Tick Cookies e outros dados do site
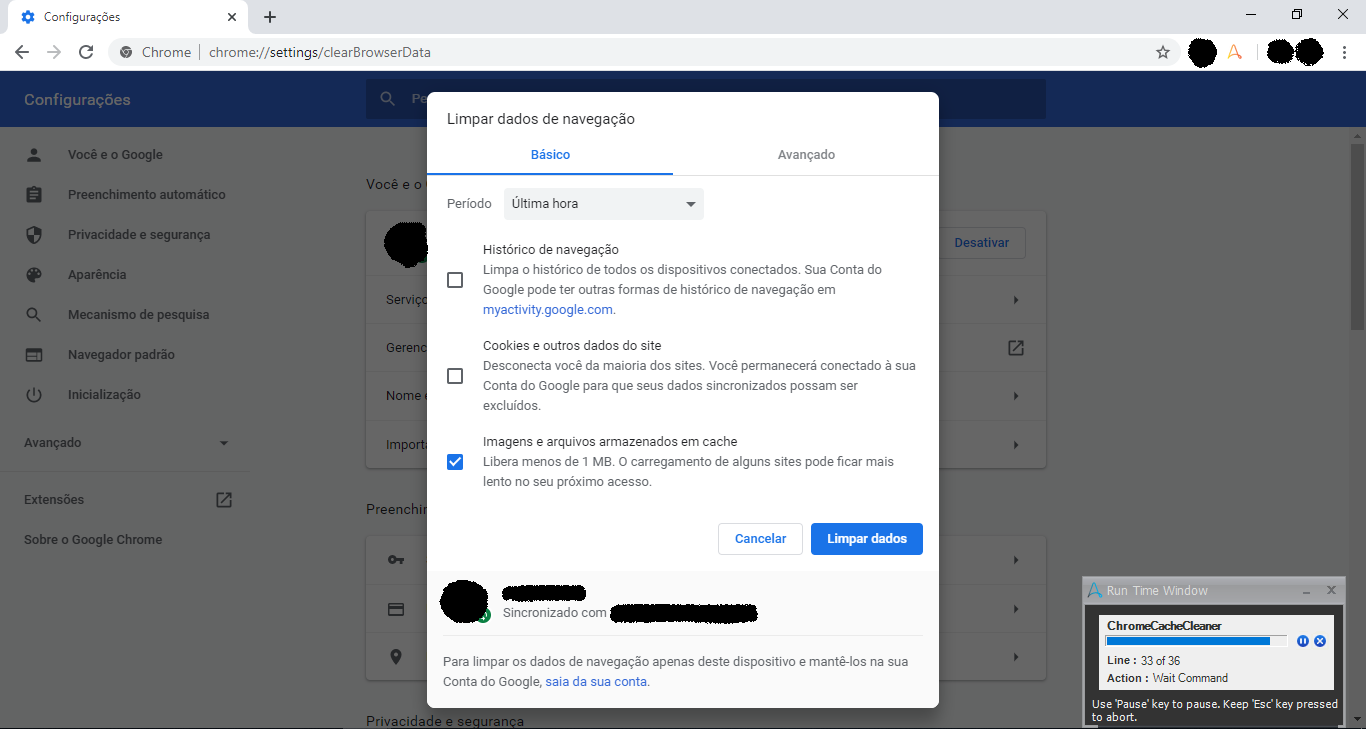Viewport: 1366px width, 729px height. point(455,376)
